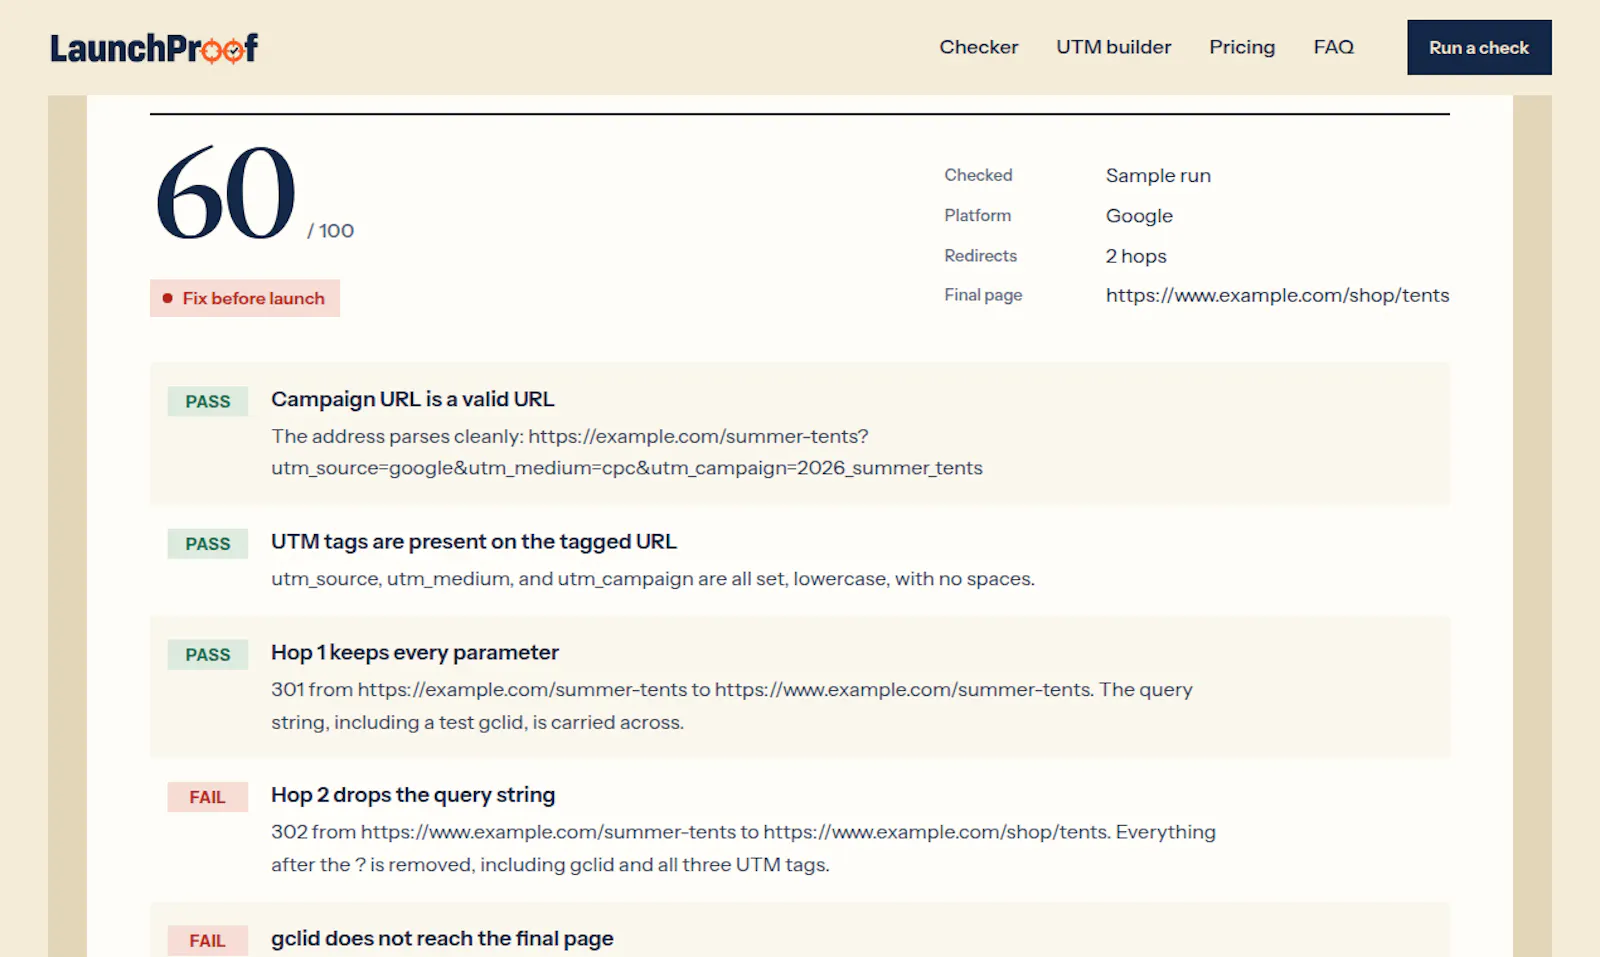Click the utm_source, utm_medium description line
Viewport: 1600px width, 957px height.
653,579
